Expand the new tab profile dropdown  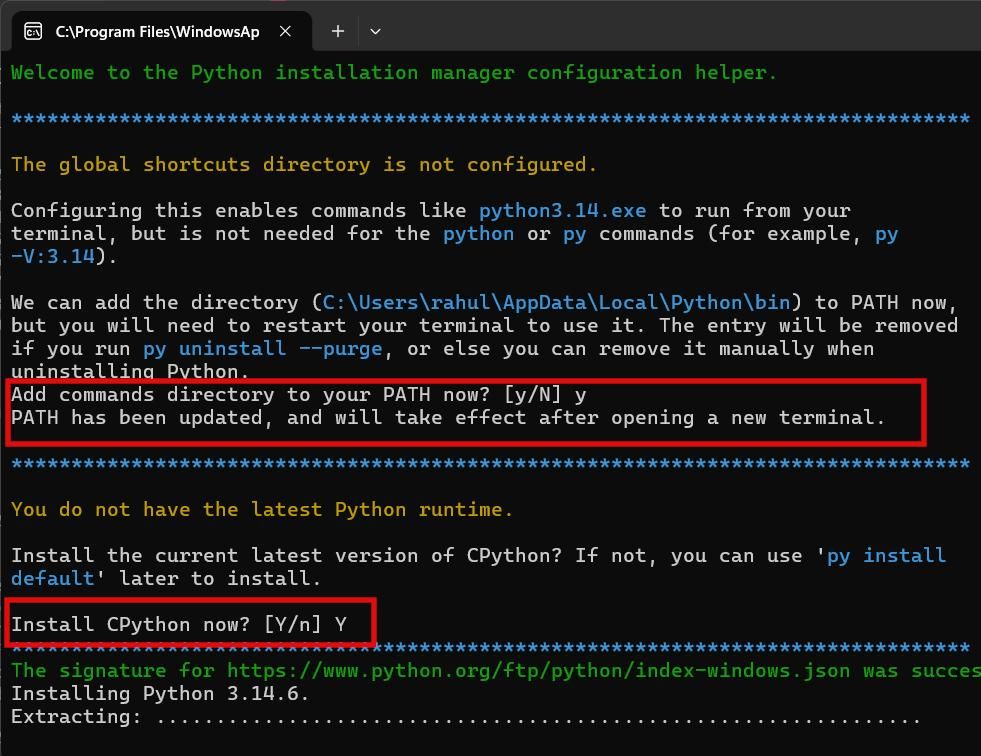(x=375, y=31)
